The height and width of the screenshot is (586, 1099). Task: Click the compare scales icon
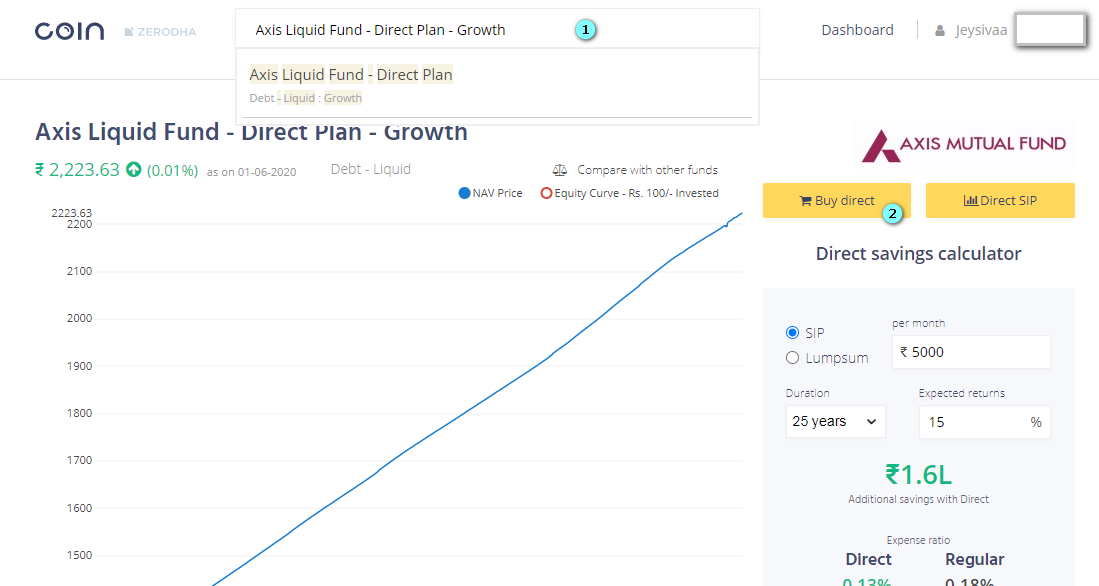point(559,170)
